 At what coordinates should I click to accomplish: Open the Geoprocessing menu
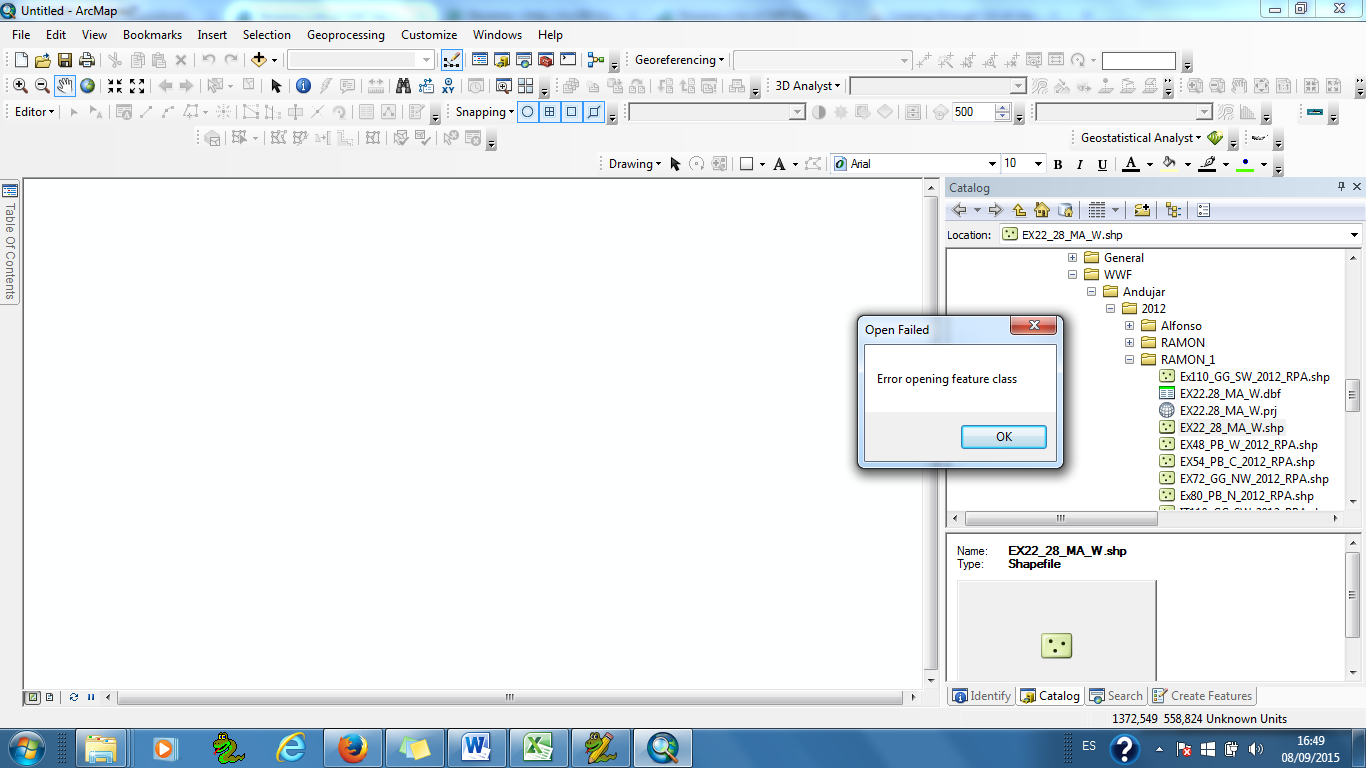(346, 35)
